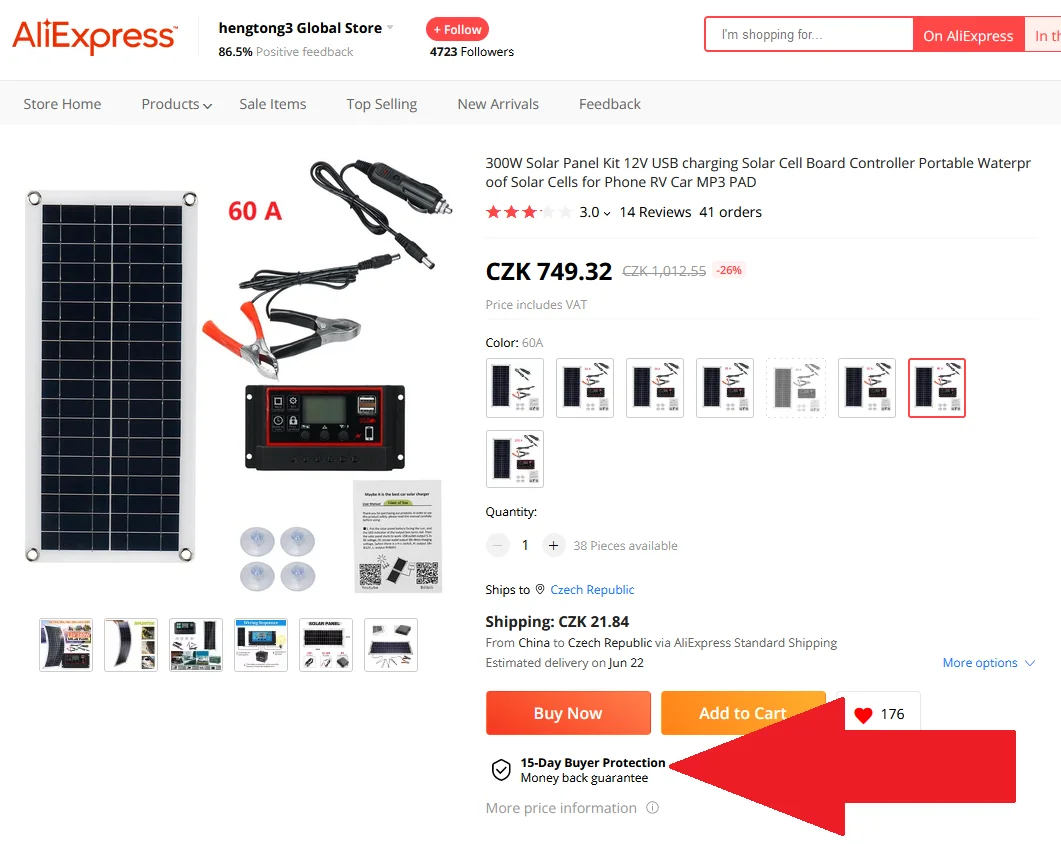Click the red heart wishlist icon
Image resolution: width=1061 pixels, height=844 pixels.
coord(863,715)
